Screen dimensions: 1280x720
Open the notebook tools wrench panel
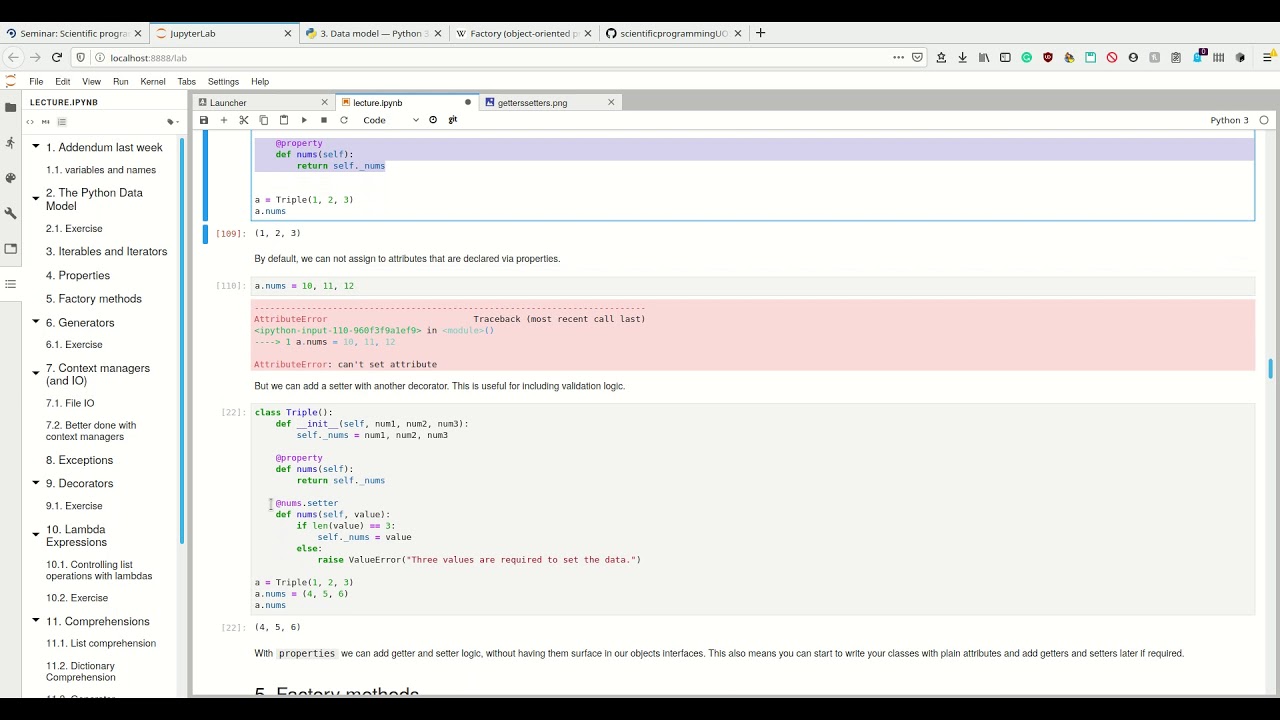coord(10,213)
